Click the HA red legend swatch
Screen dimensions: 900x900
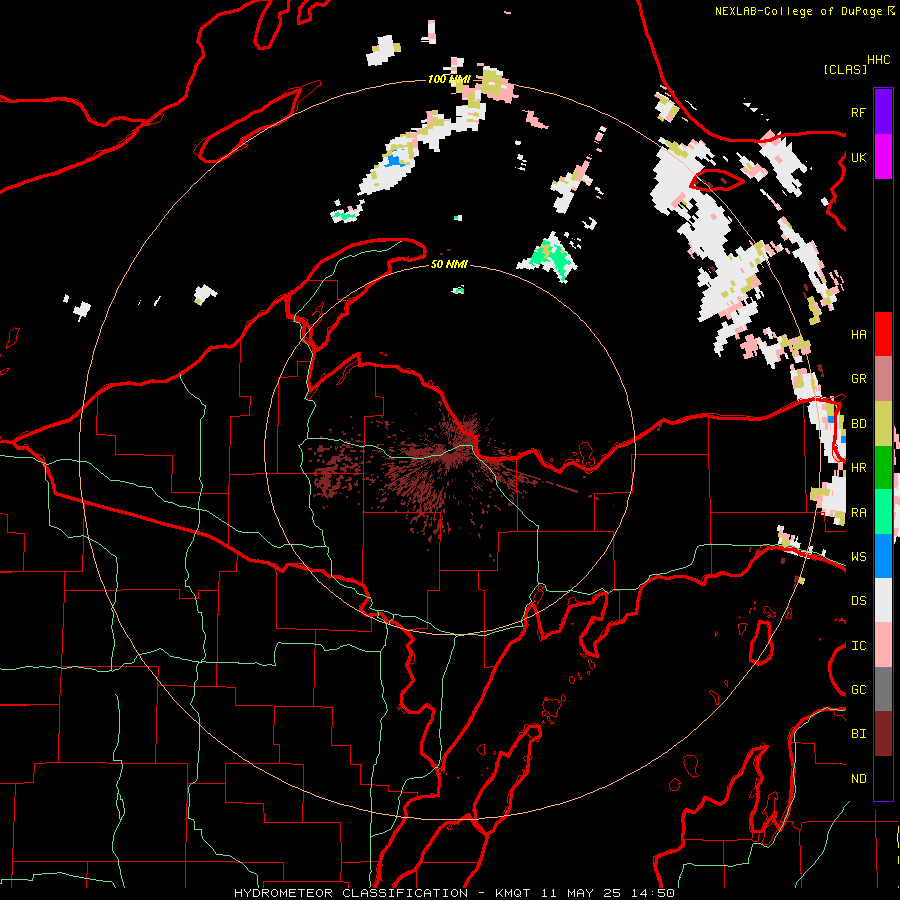(883, 334)
